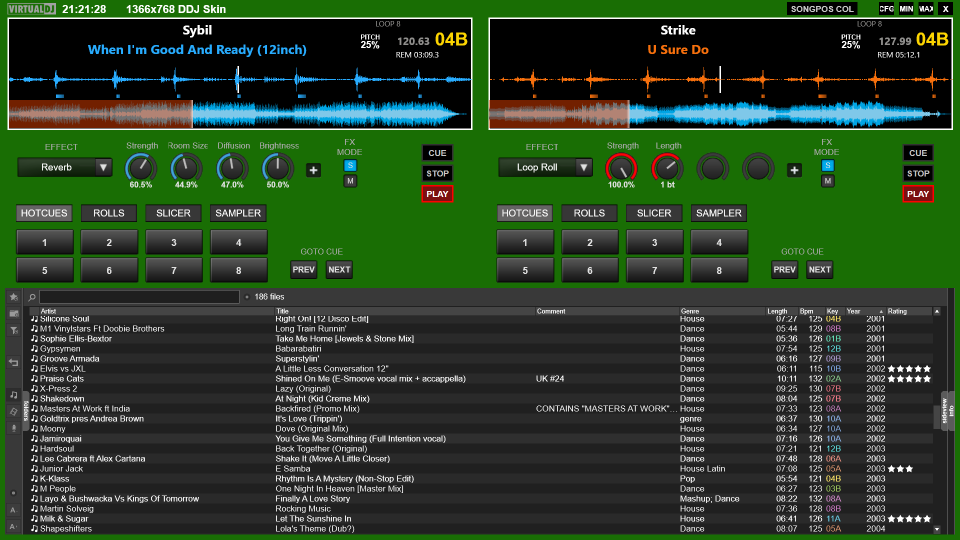Click the favorites star icon in browser sidebar
Image resolution: width=960 pixels, height=540 pixels.
(x=14, y=297)
